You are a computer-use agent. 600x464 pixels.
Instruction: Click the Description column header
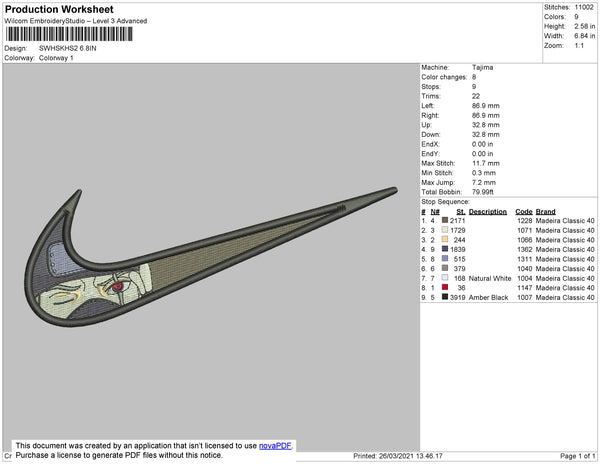click(x=488, y=212)
